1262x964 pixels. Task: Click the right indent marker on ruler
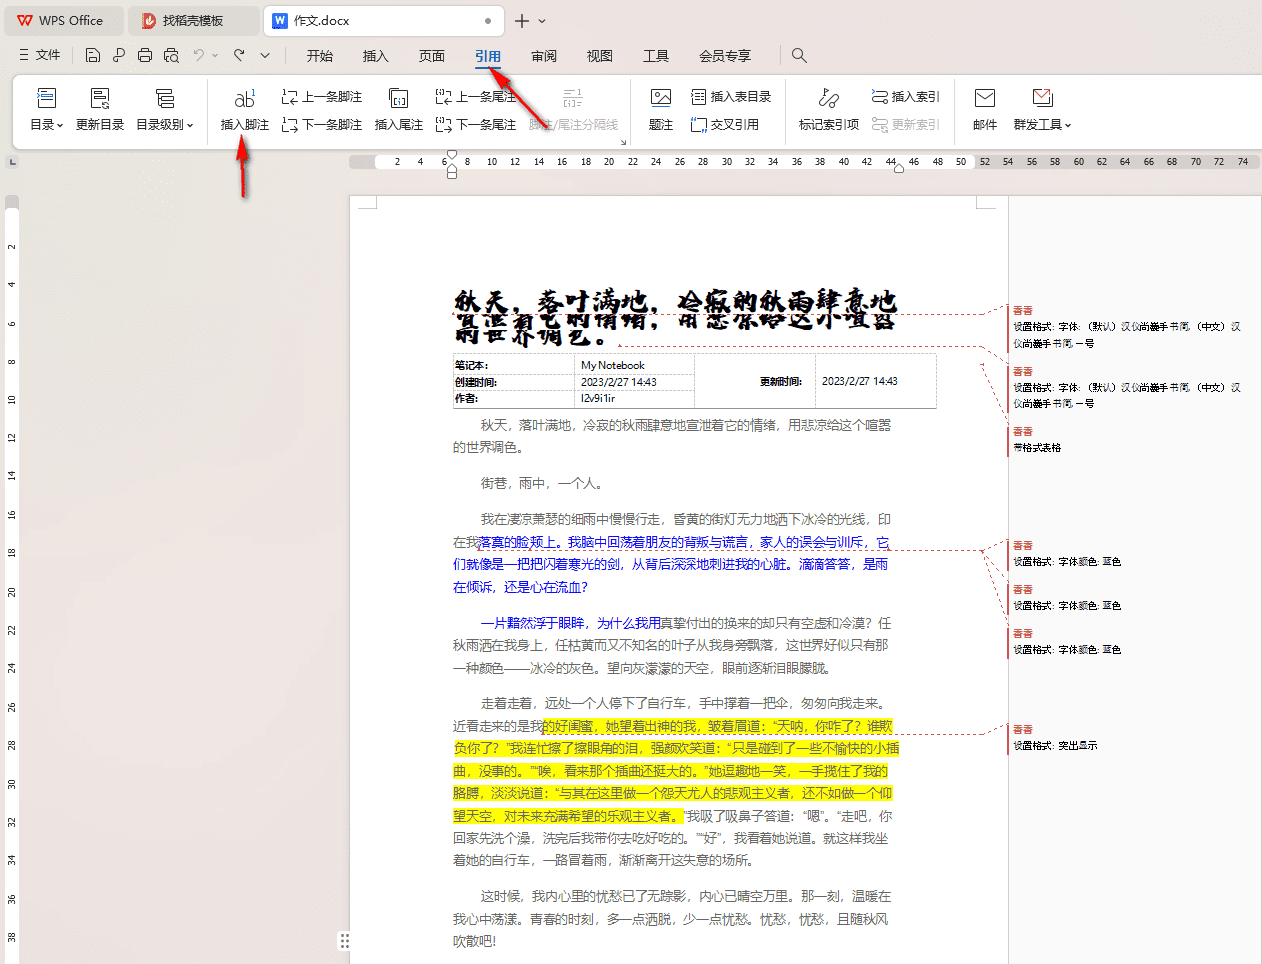(898, 169)
